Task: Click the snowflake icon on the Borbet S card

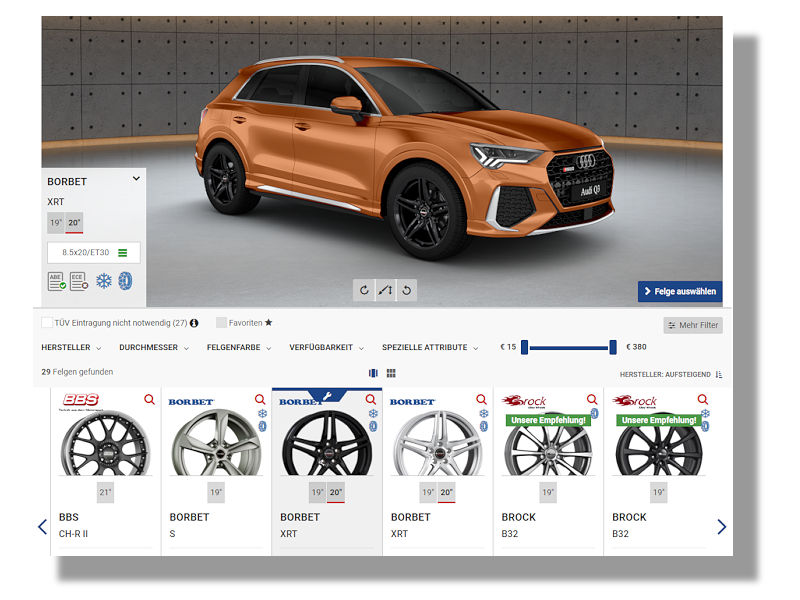Action: pos(262,414)
